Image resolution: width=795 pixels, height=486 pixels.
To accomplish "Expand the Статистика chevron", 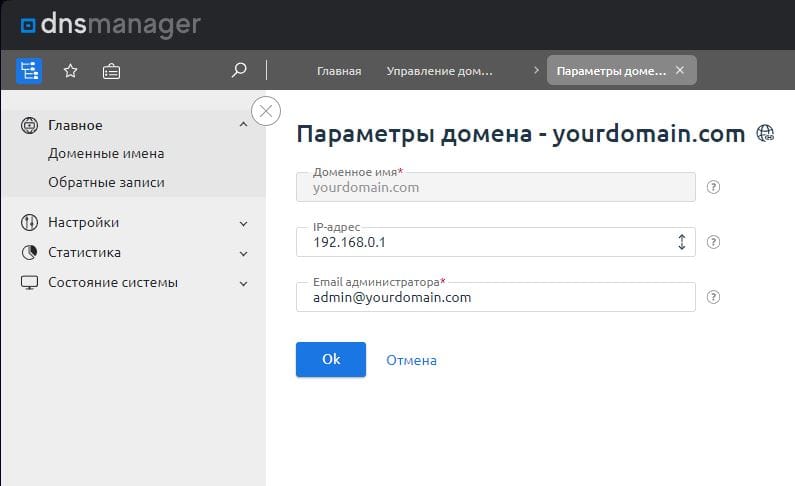I will pyautogui.click(x=243, y=253).
